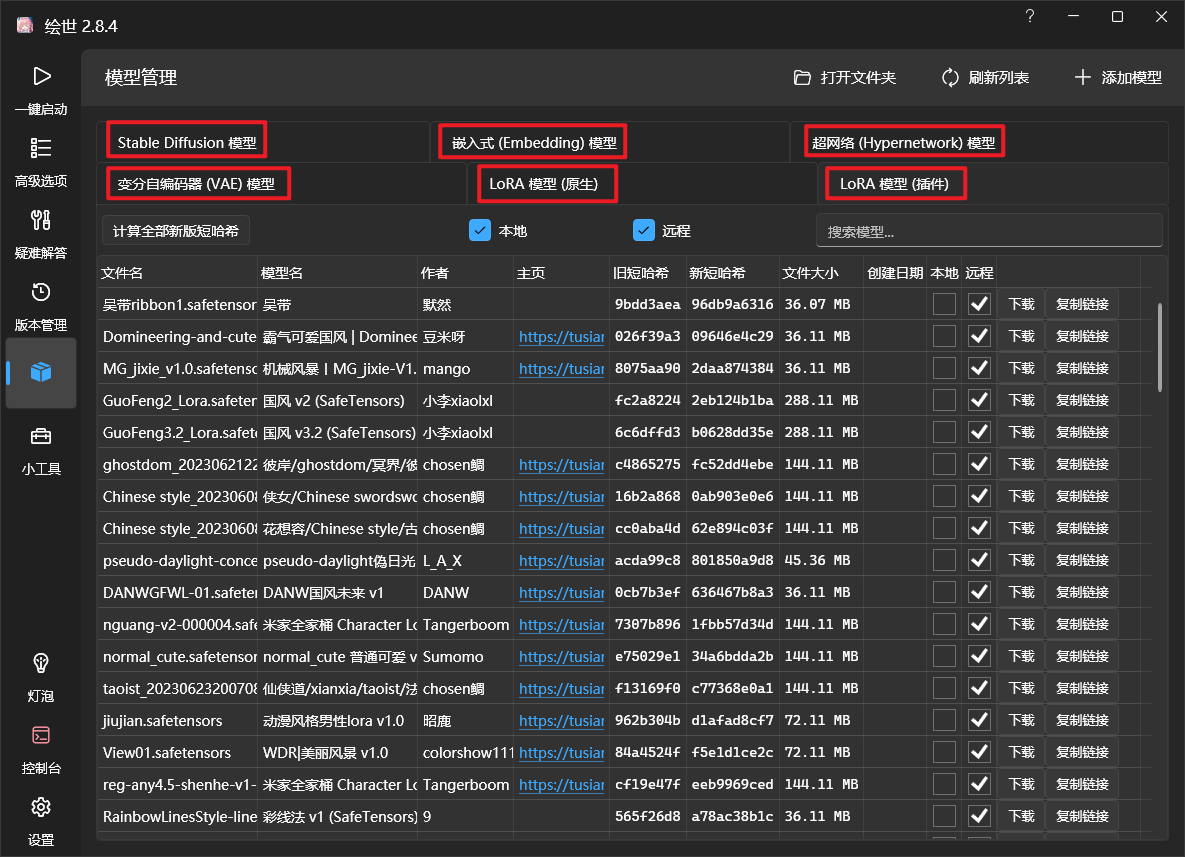
Task: Sort by 模型名 column header
Action: [x=337, y=273]
